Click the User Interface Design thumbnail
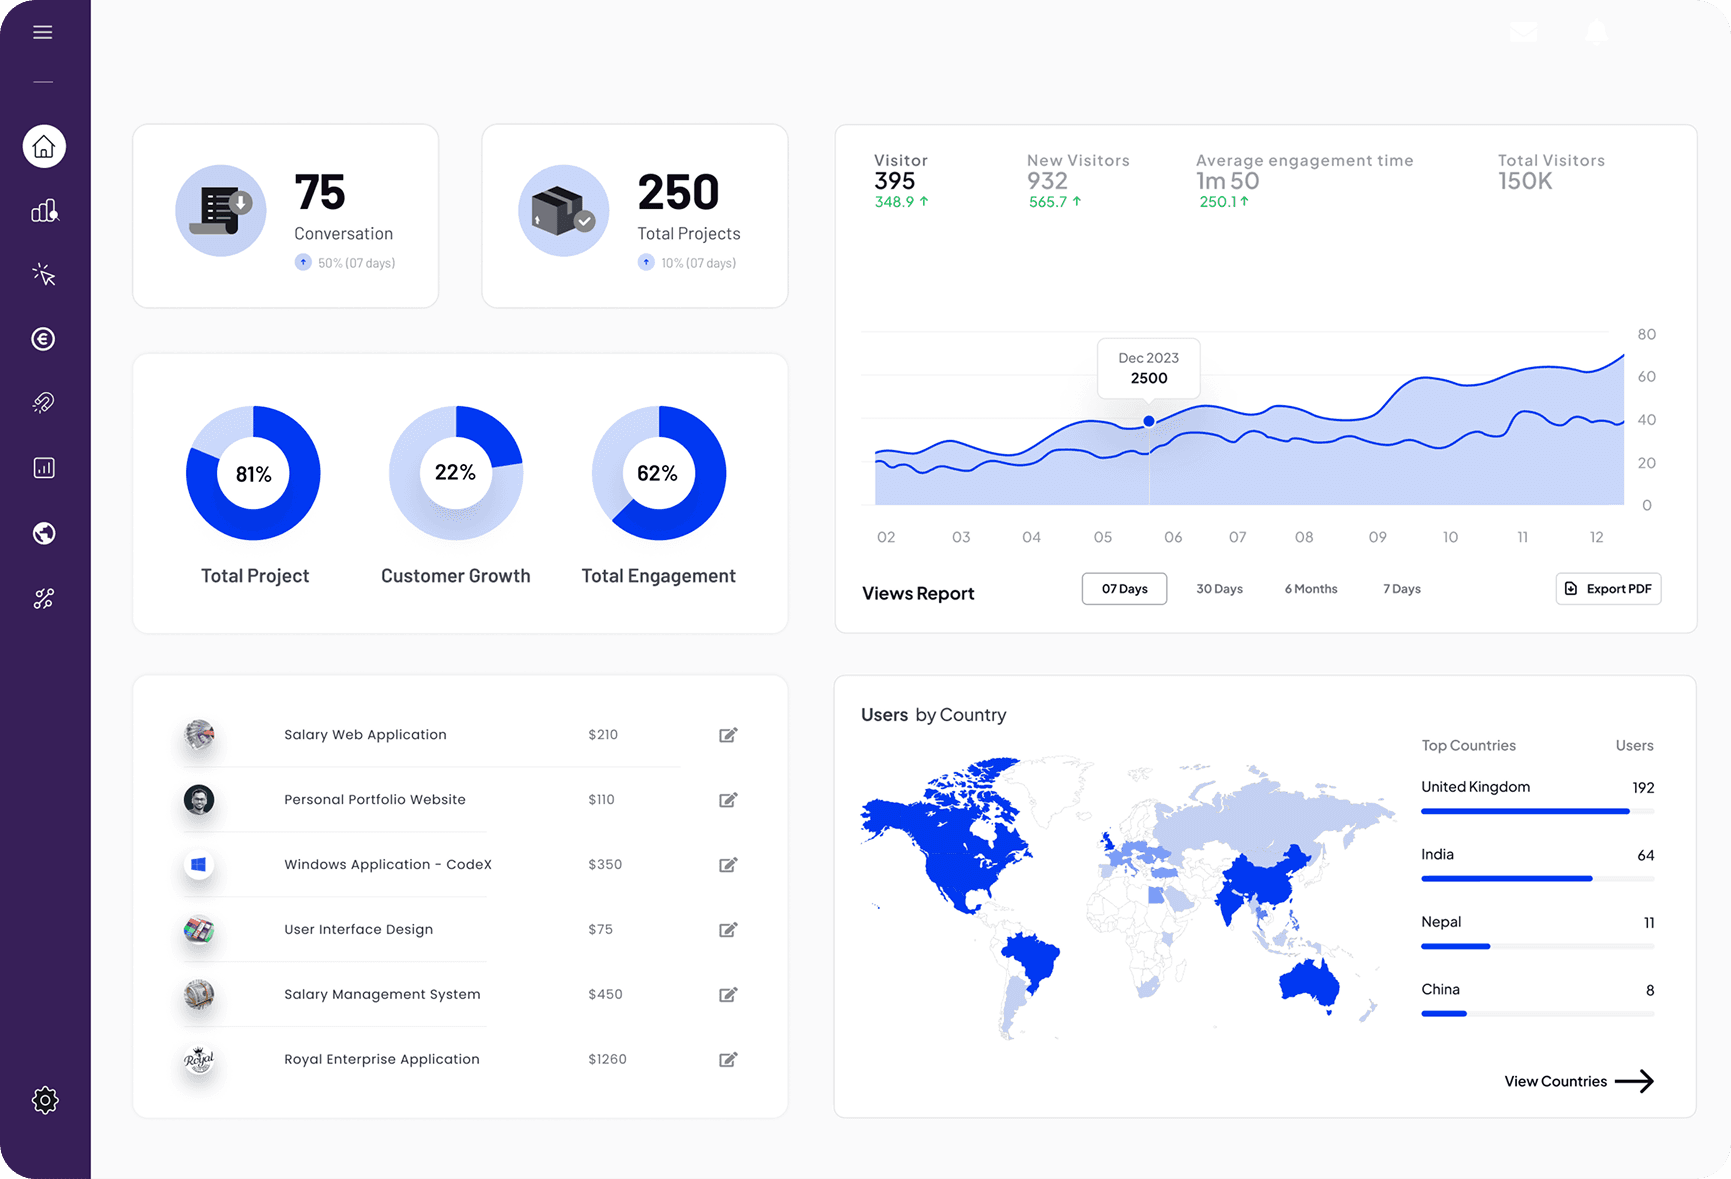The image size is (1731, 1179). point(199,930)
